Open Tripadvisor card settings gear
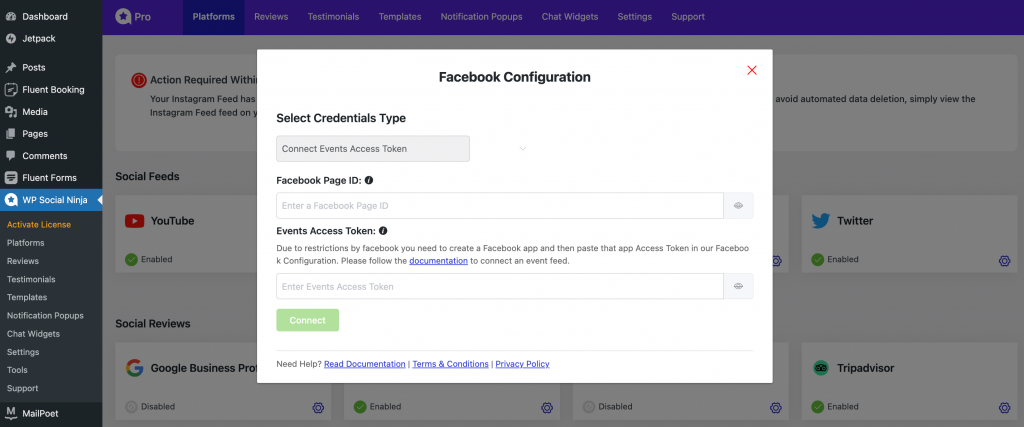This screenshot has height=427, width=1024. (x=1004, y=407)
